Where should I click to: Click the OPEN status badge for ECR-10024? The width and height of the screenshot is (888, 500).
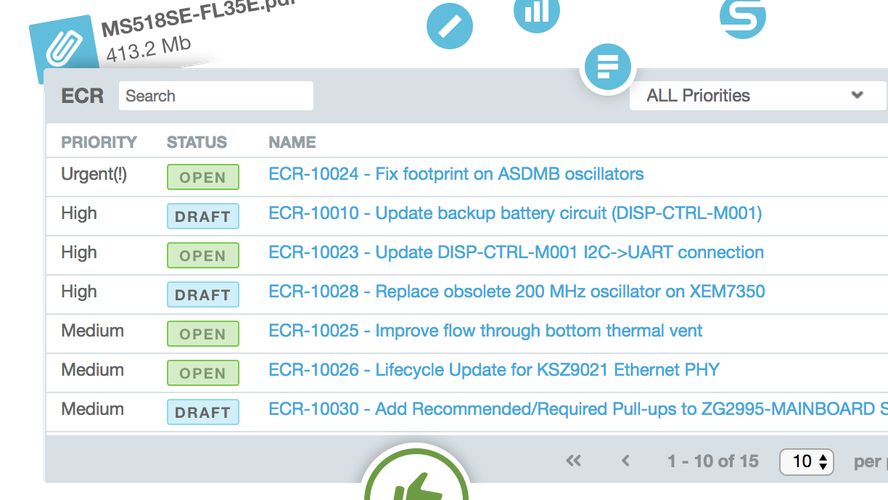coord(203,177)
